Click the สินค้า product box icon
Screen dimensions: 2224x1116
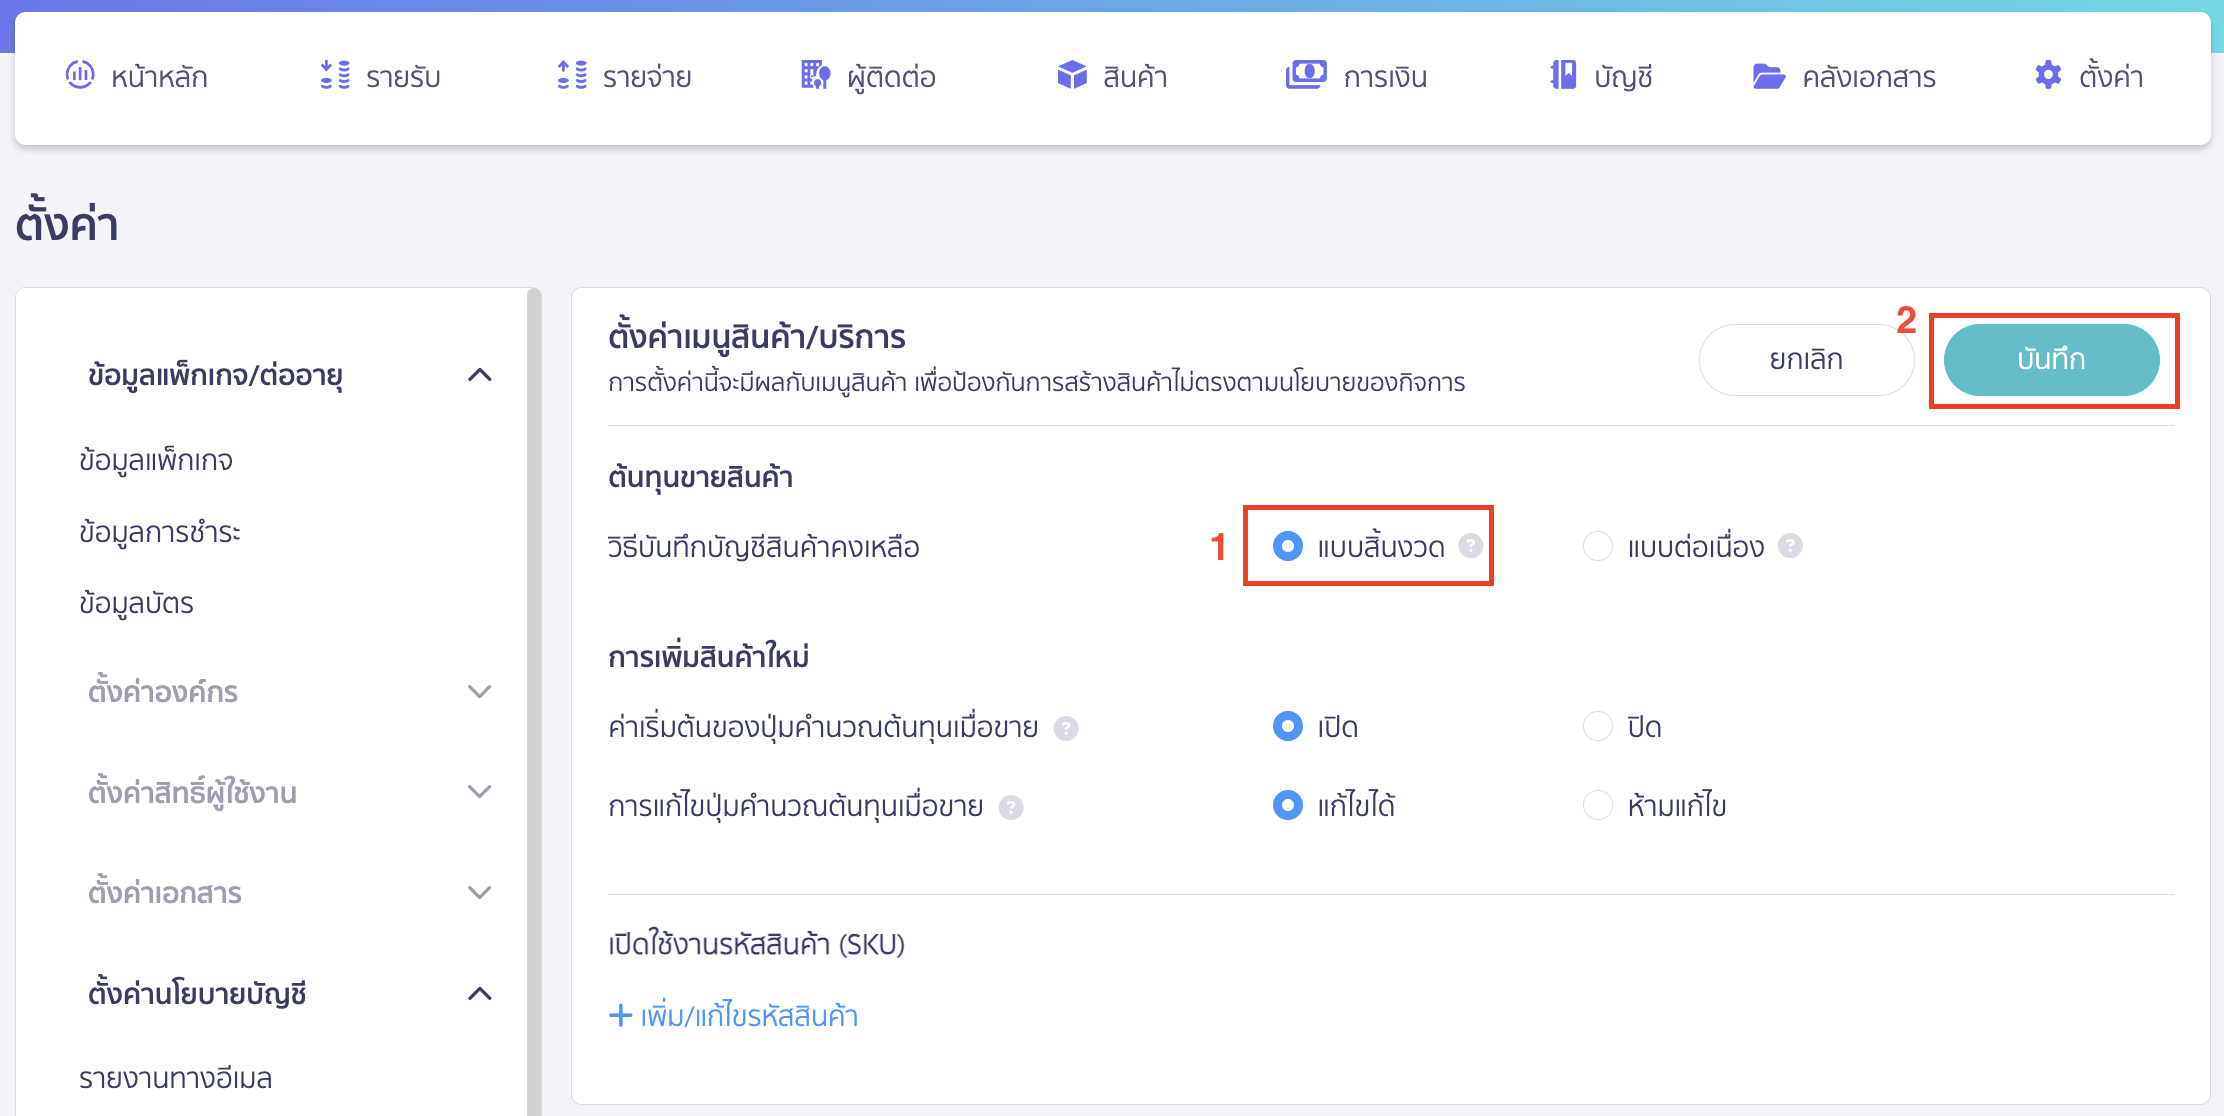point(1072,75)
